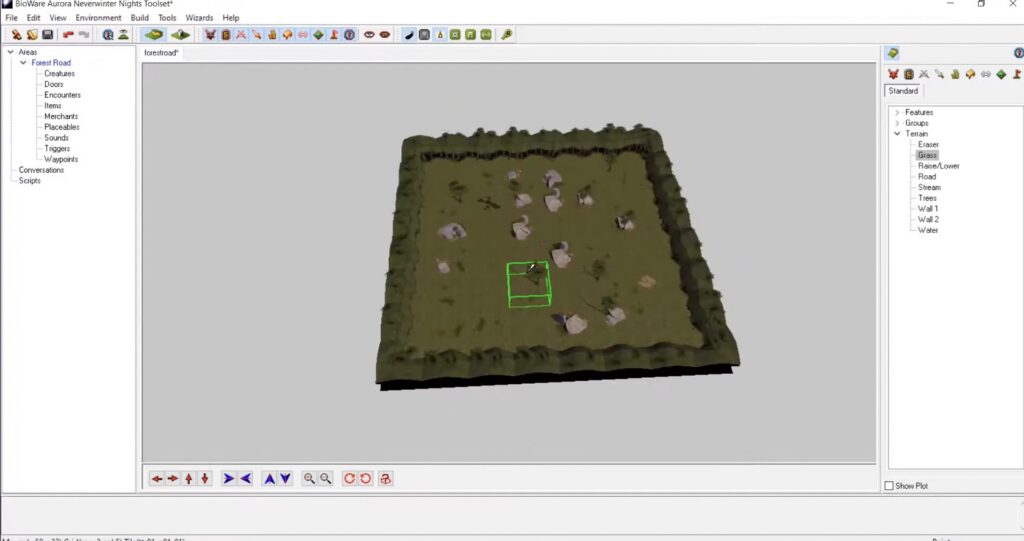Switch to the forestroad area tab

161,53
